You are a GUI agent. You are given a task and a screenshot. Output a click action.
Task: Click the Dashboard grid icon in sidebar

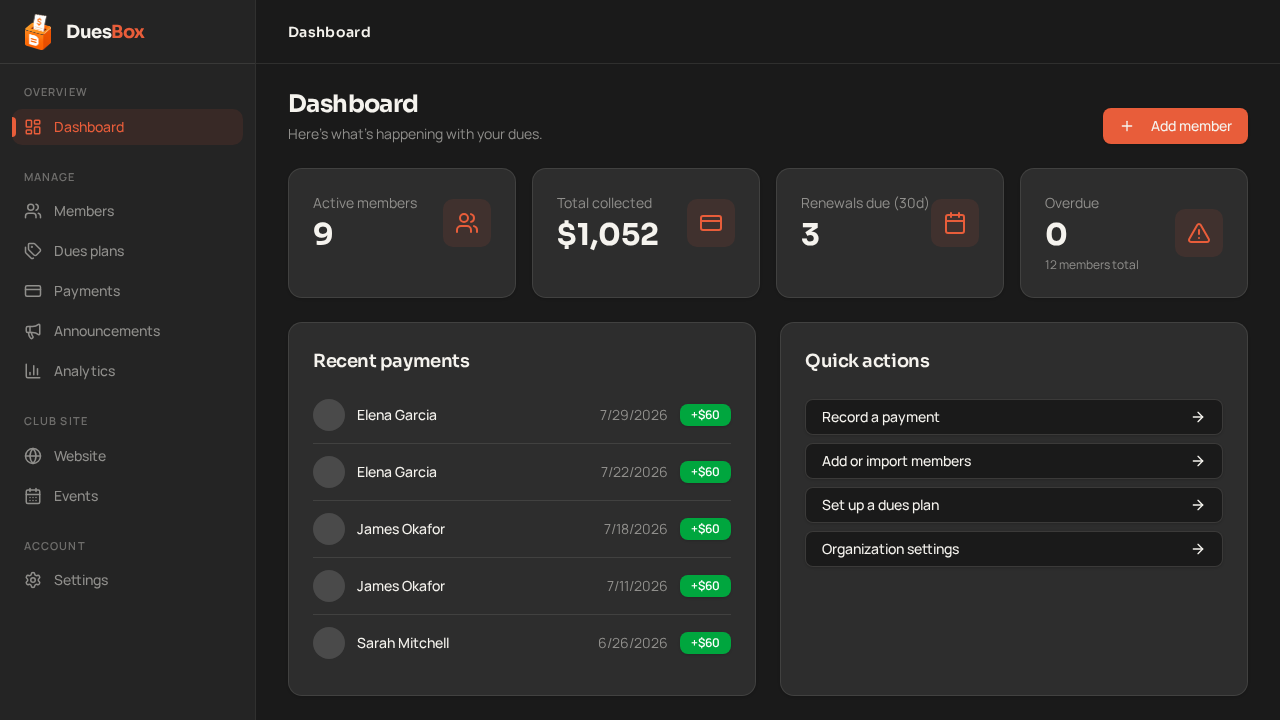click(33, 127)
